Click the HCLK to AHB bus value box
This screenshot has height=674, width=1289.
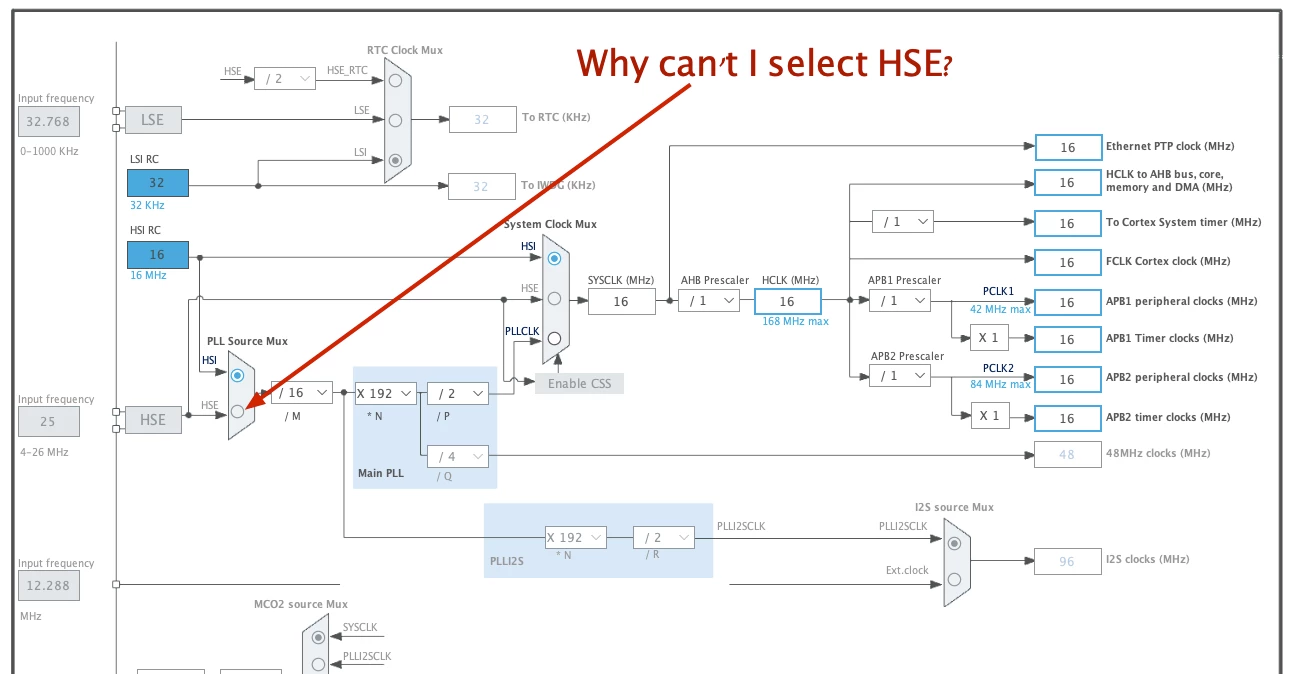point(1068,182)
